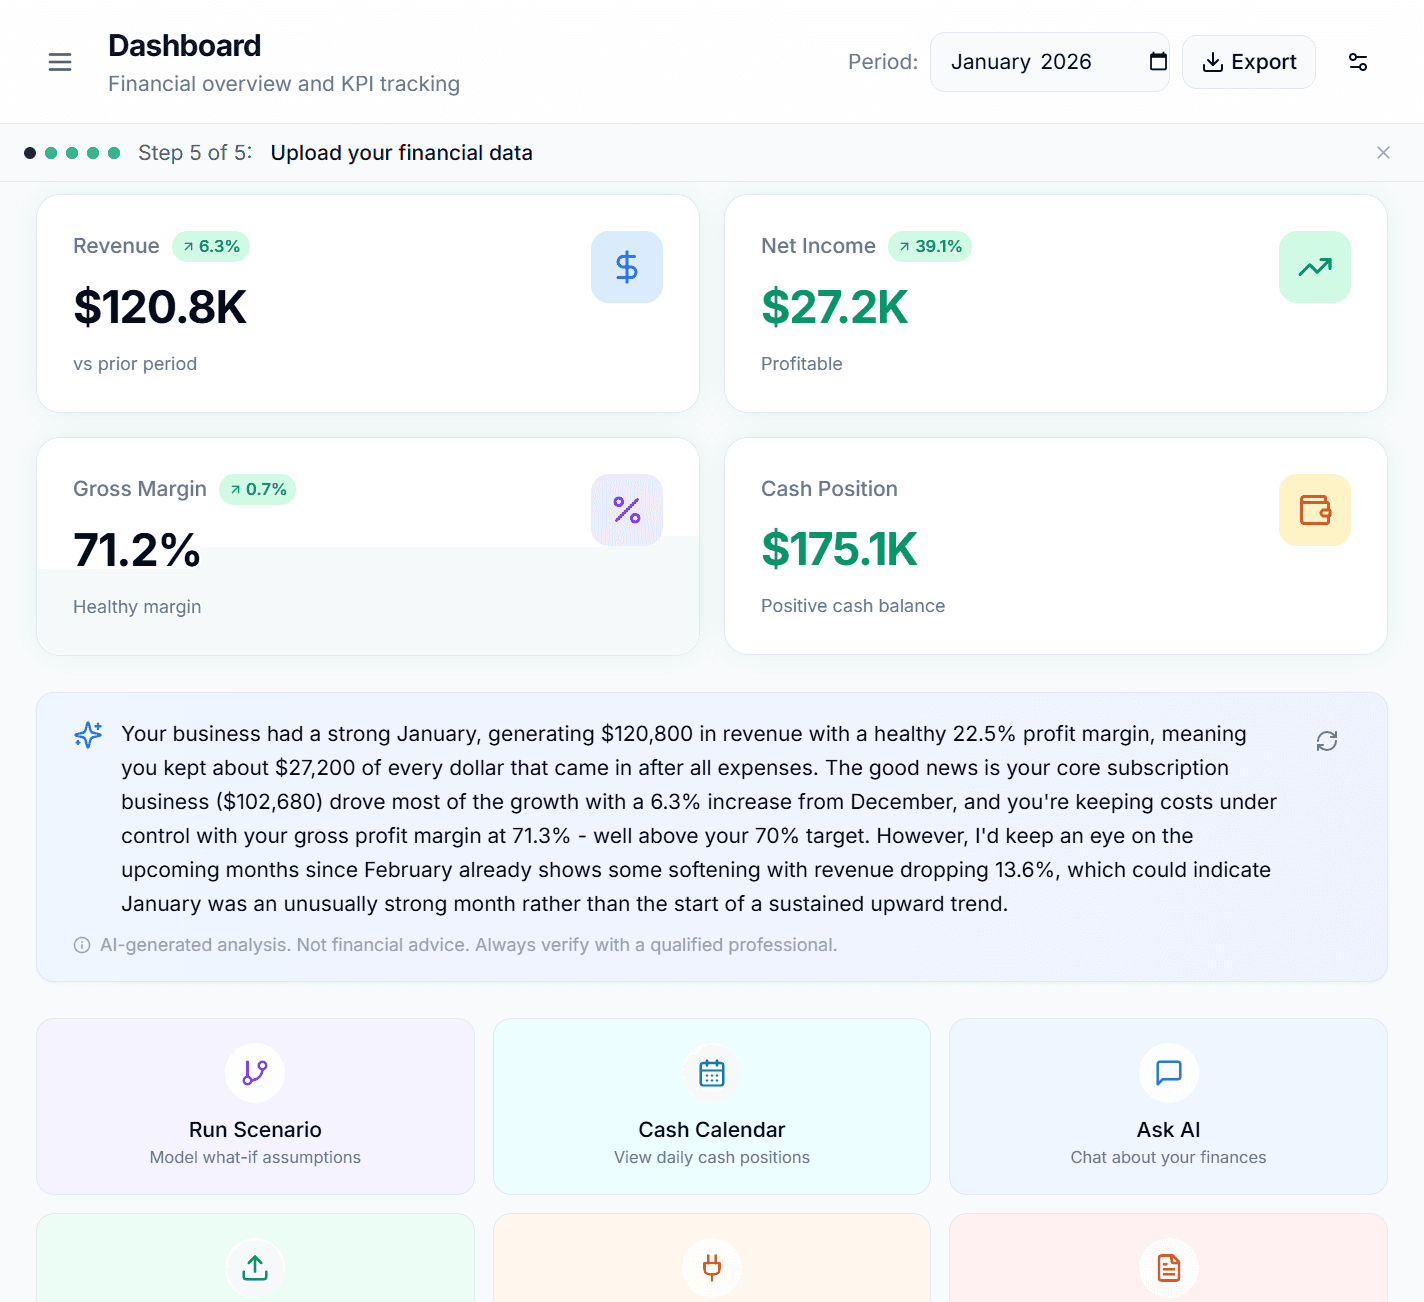Refresh the AI-generated analysis

1326,741
